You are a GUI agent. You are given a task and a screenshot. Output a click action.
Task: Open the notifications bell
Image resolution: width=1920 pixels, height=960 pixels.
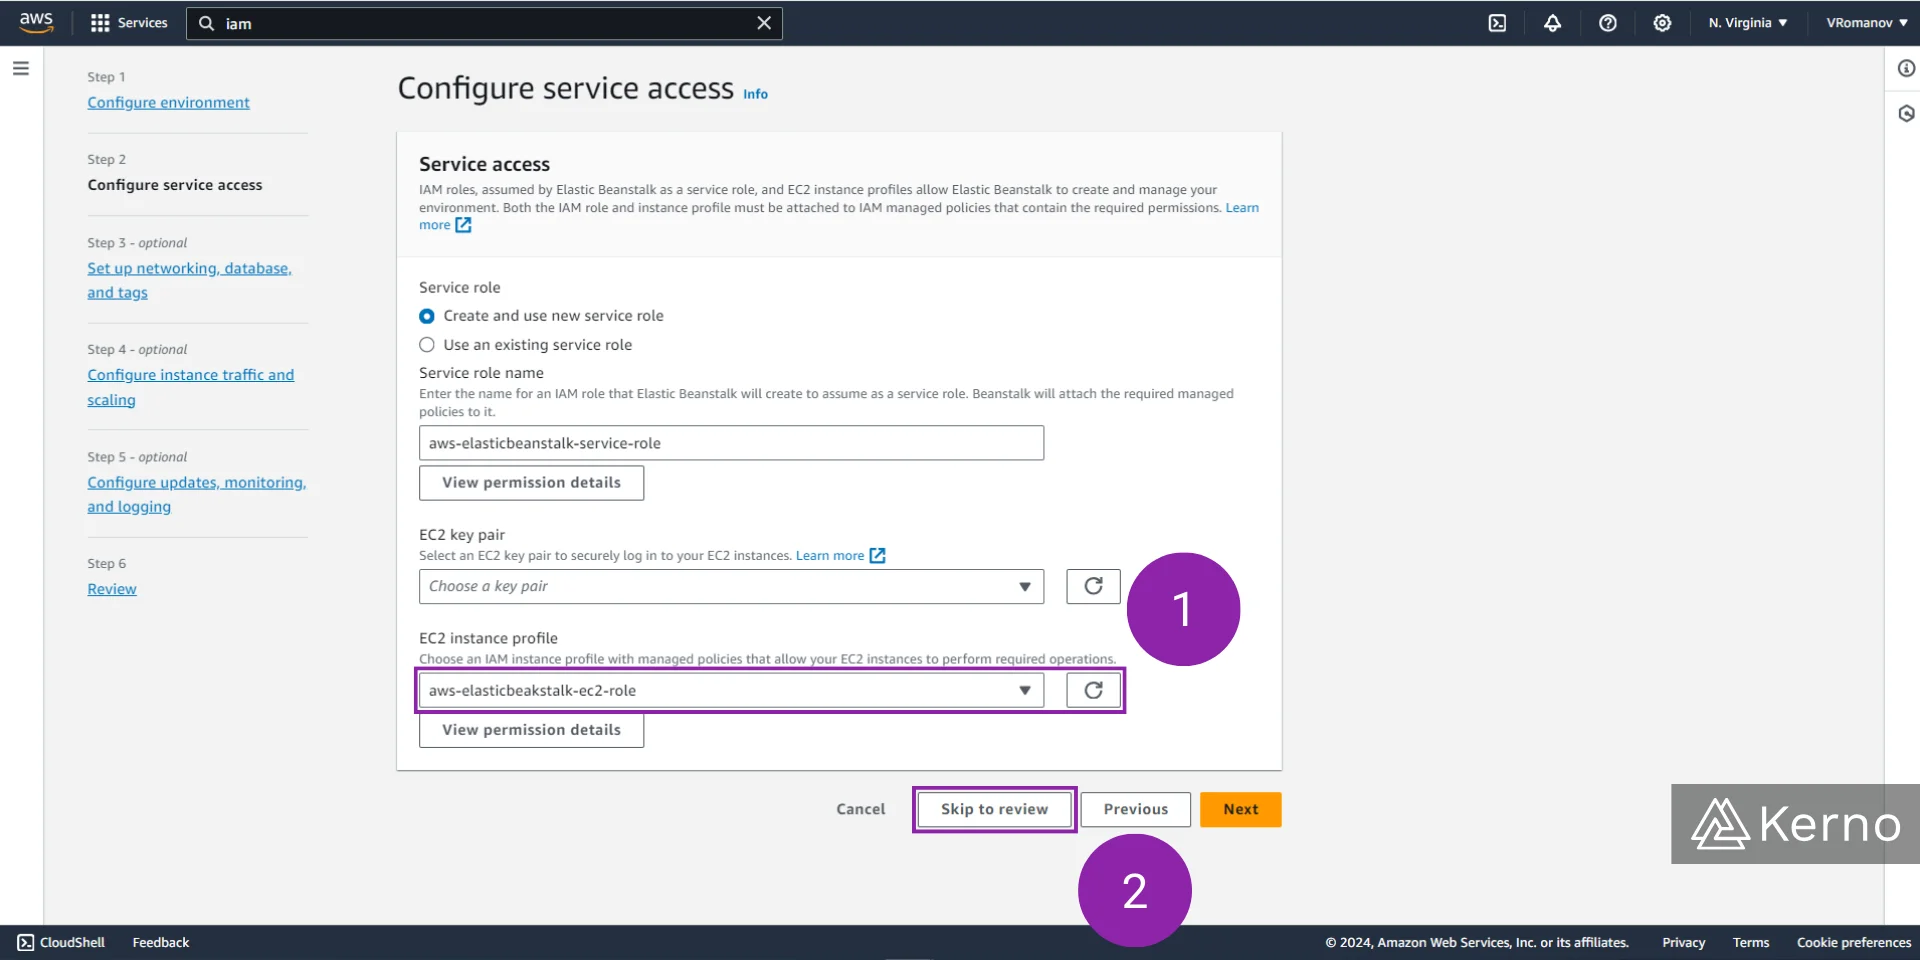(1552, 23)
